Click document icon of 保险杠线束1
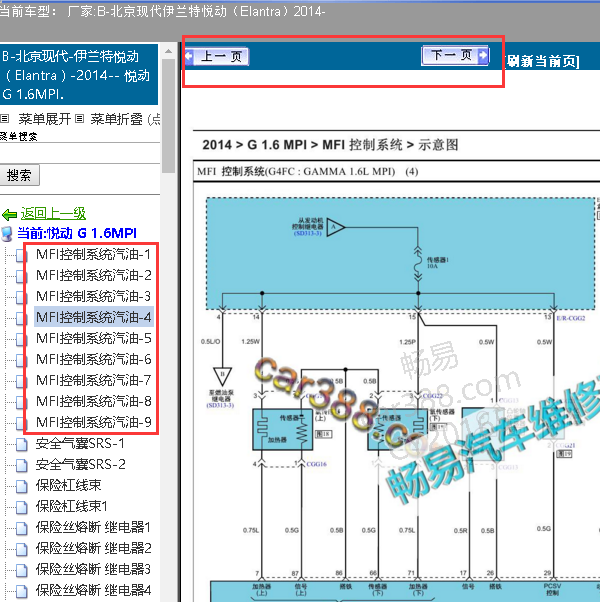This screenshot has width=600, height=602. [21, 508]
